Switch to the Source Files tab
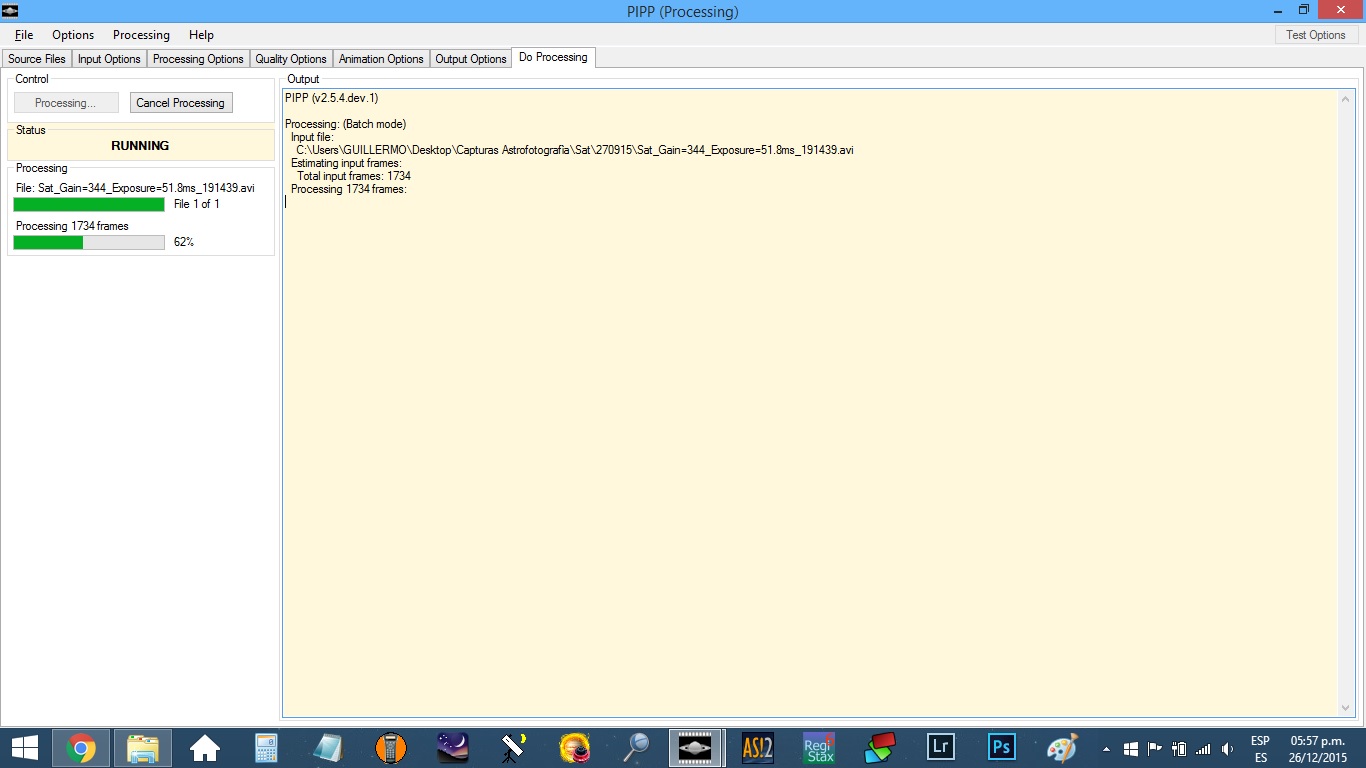Image resolution: width=1366 pixels, height=768 pixels. tap(37, 59)
